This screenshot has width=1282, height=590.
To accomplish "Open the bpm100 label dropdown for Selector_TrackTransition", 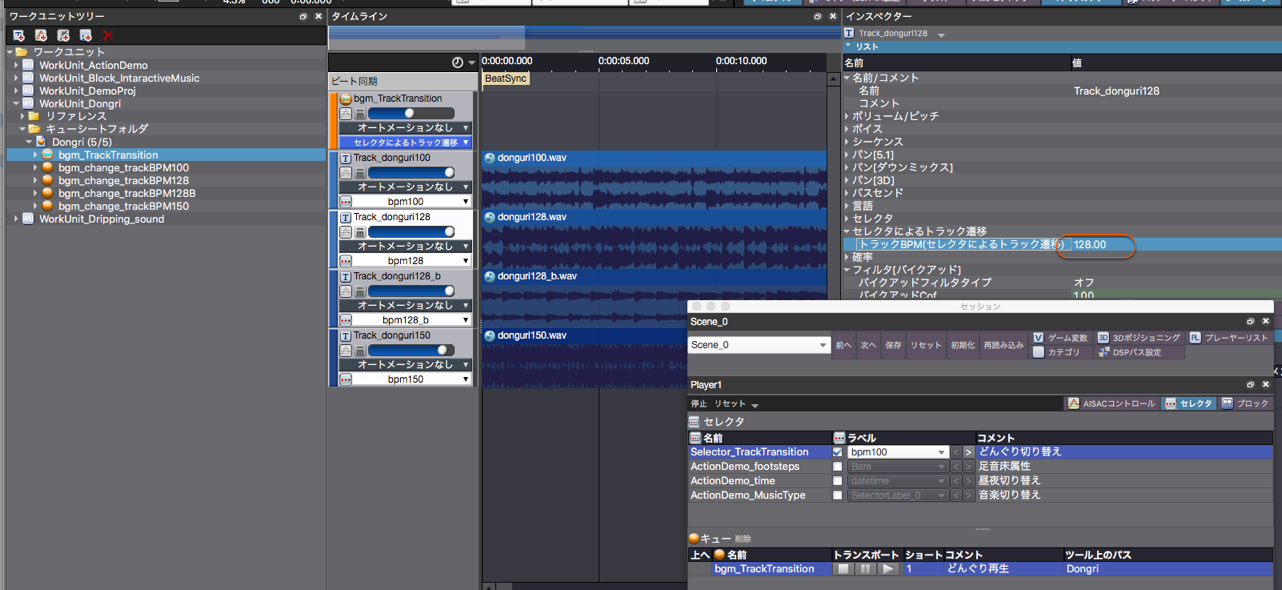I will click(897, 452).
